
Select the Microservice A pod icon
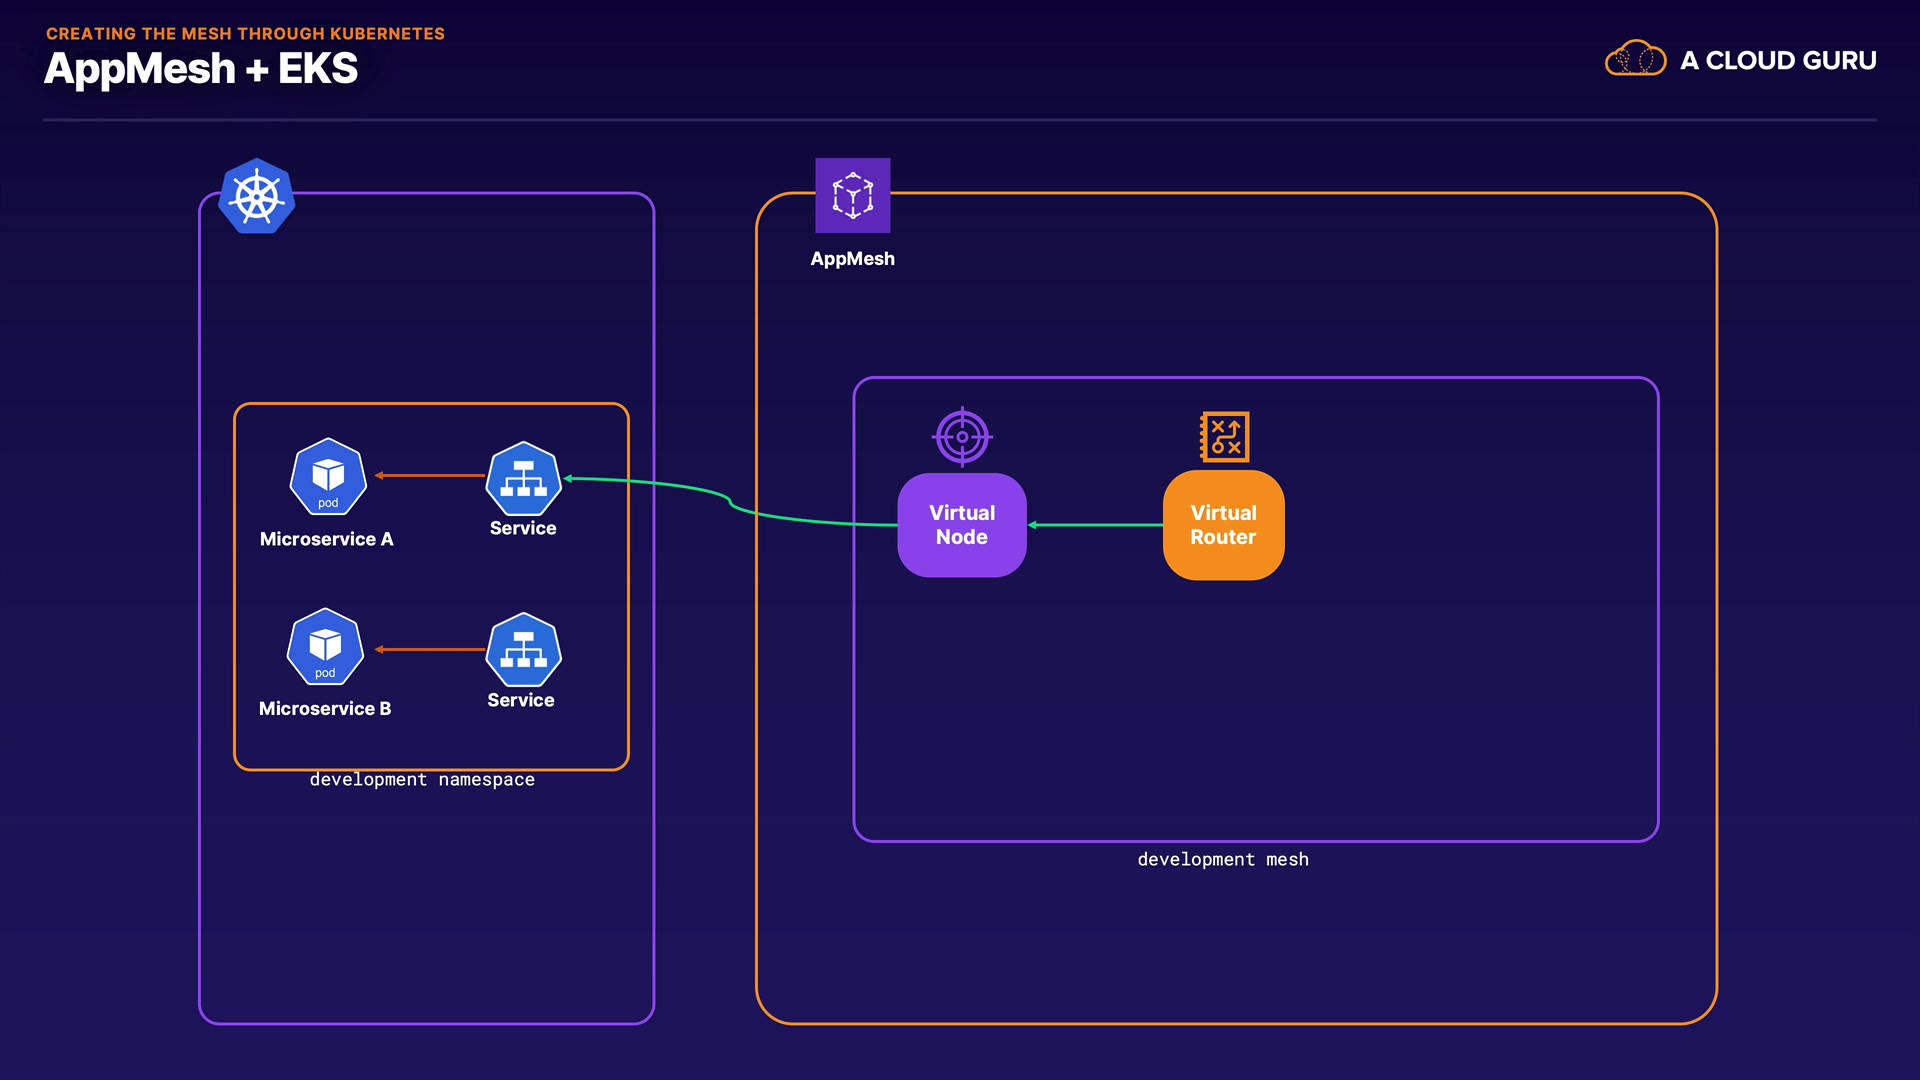click(x=328, y=477)
